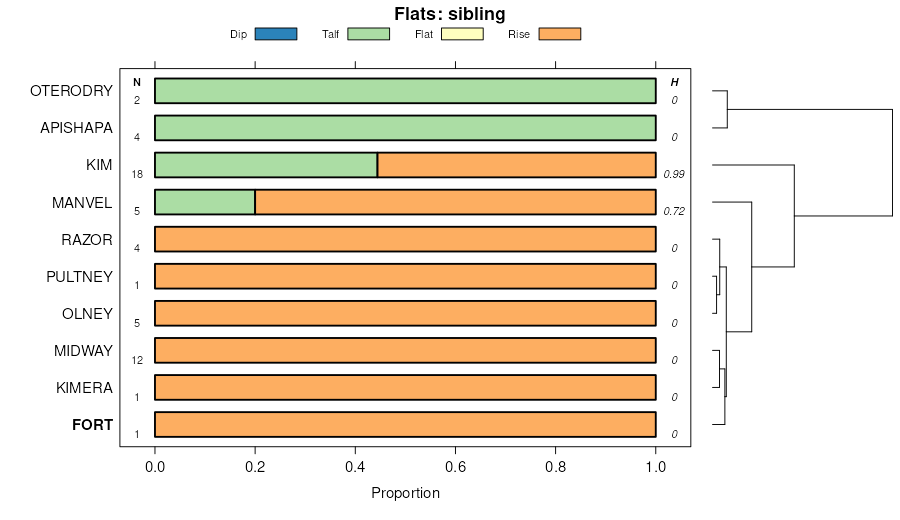Click the 0.4 x-axis tick label
The height and width of the screenshot is (520, 900).
355,467
